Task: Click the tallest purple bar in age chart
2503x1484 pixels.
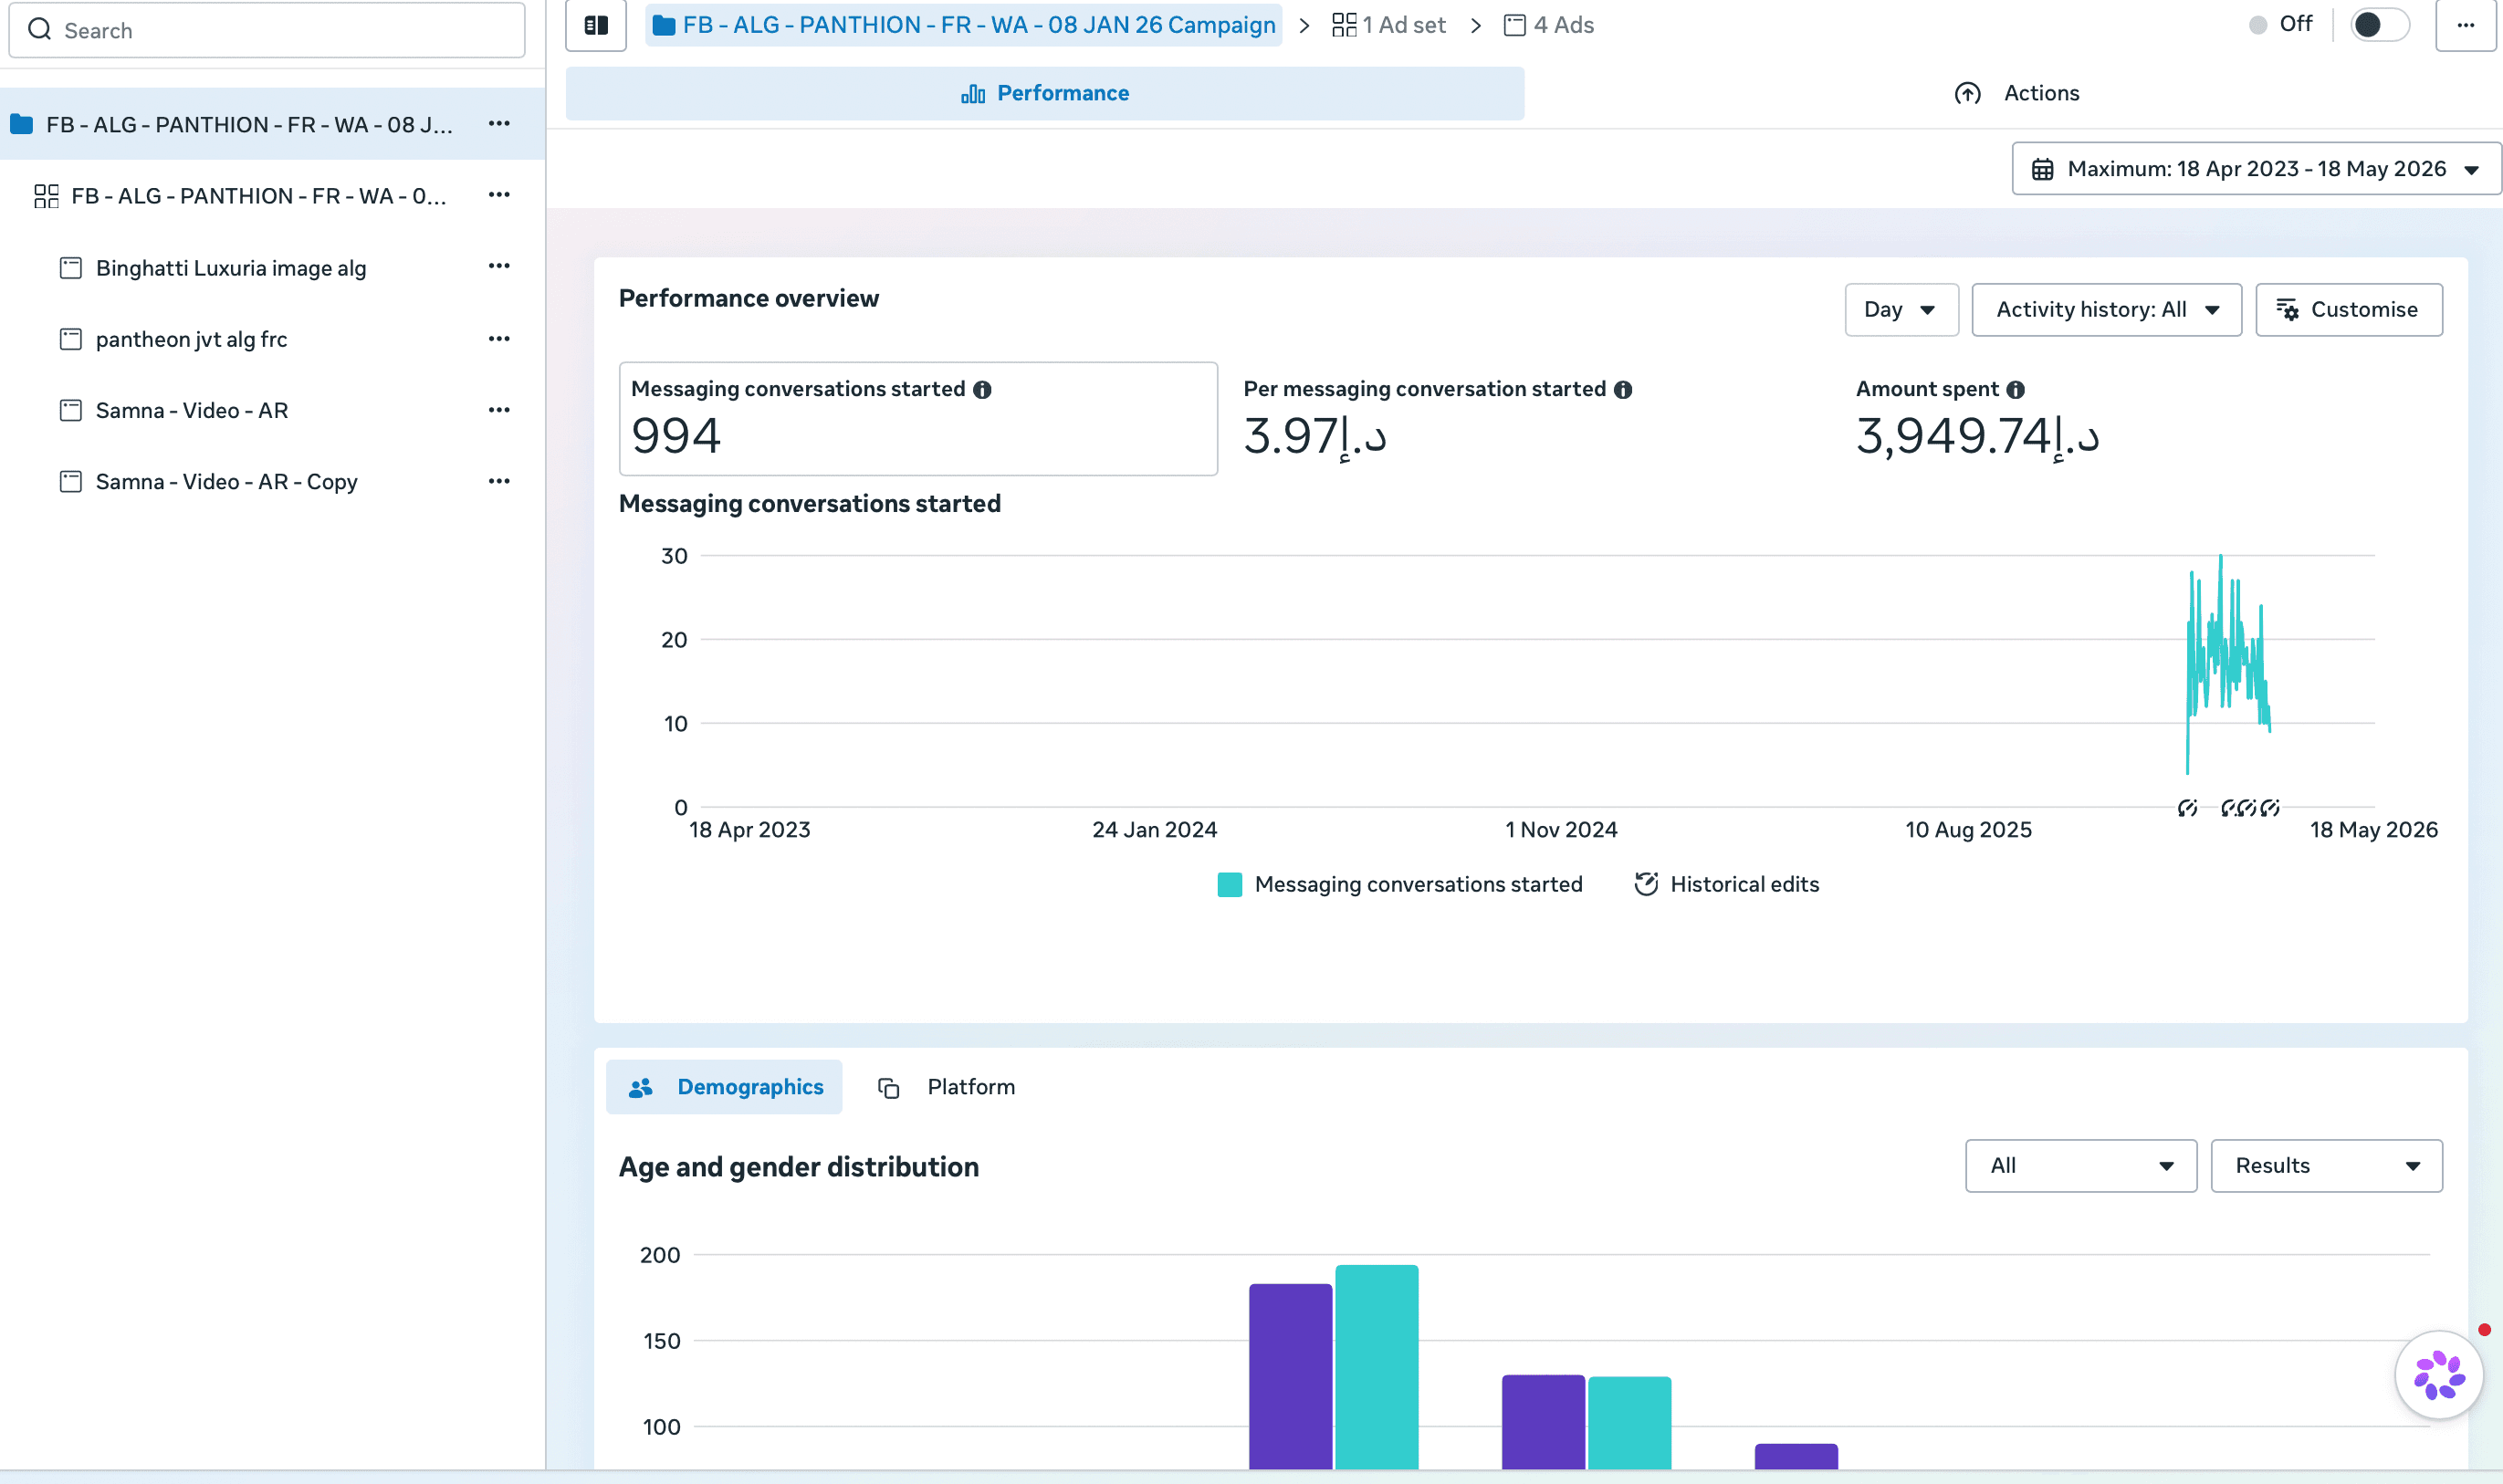Action: click(x=1290, y=1377)
